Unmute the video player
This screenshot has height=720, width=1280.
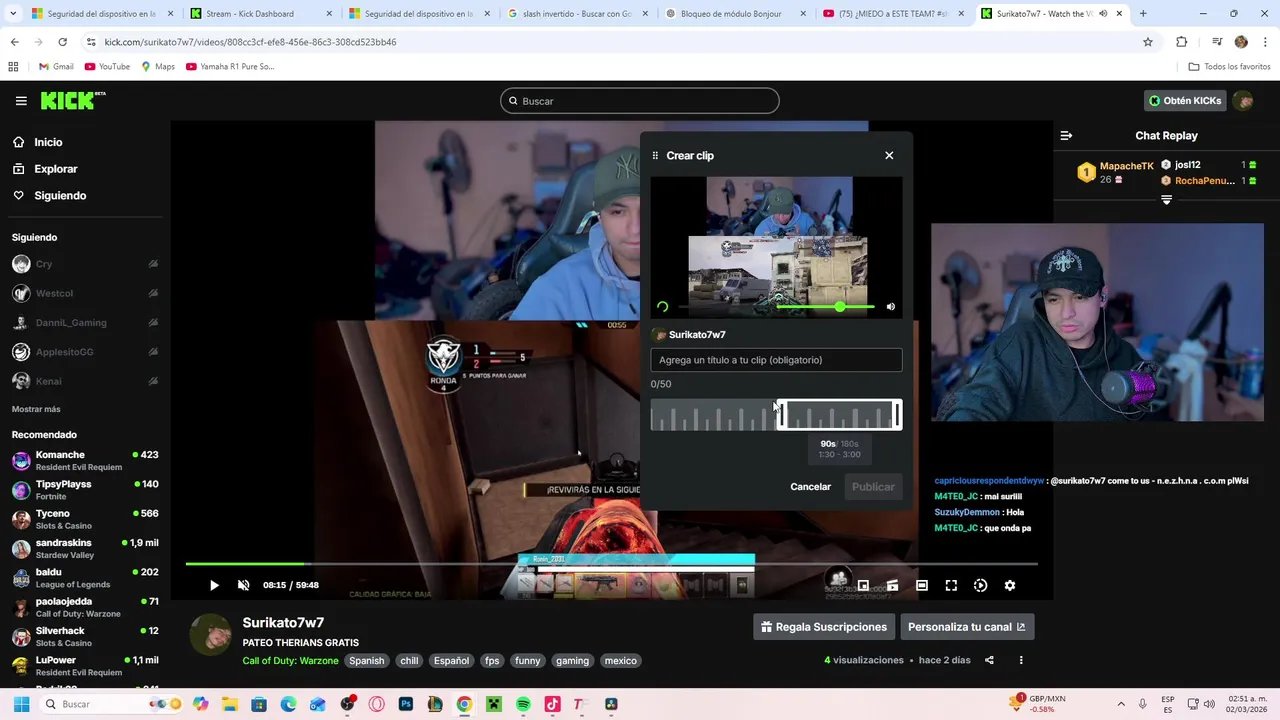pos(243,585)
